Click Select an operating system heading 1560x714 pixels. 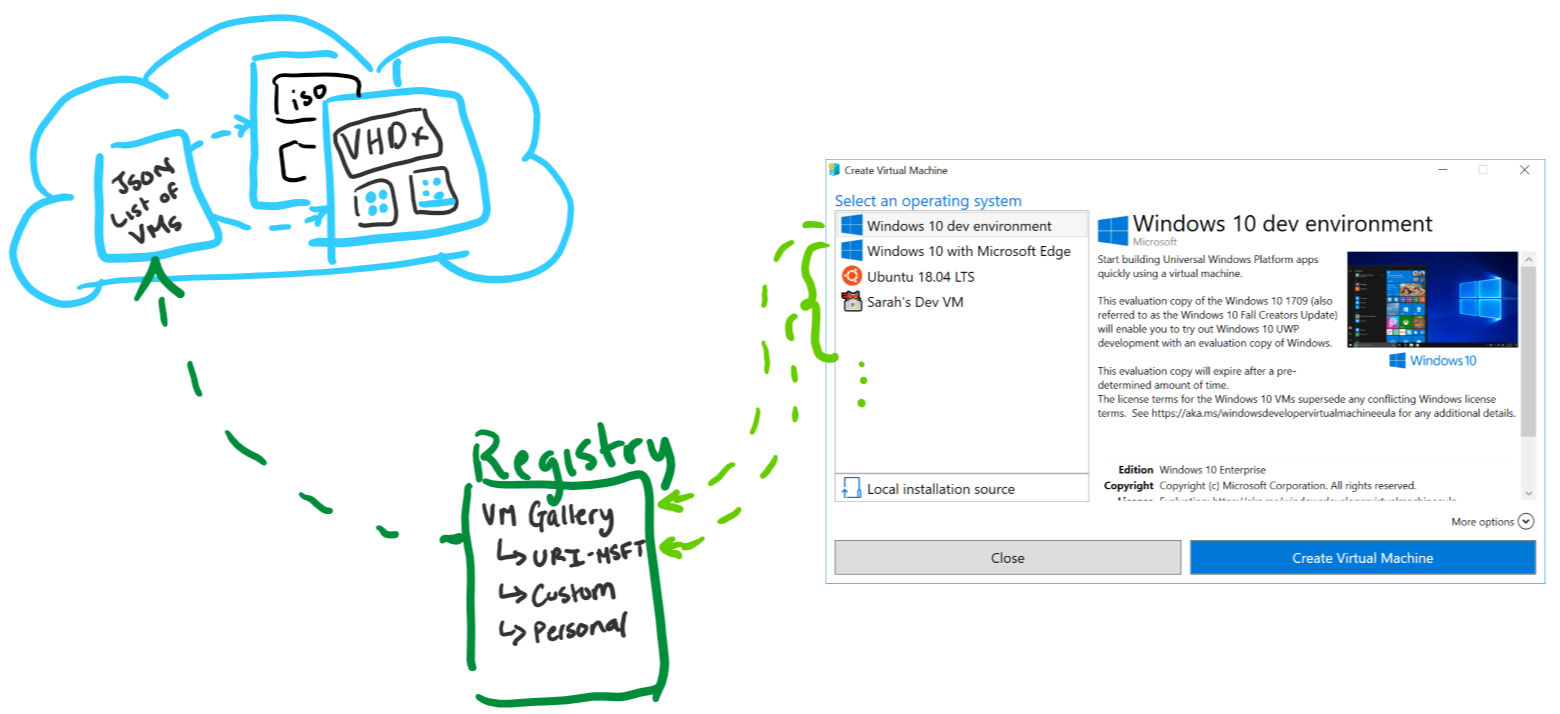pyautogui.click(x=928, y=201)
